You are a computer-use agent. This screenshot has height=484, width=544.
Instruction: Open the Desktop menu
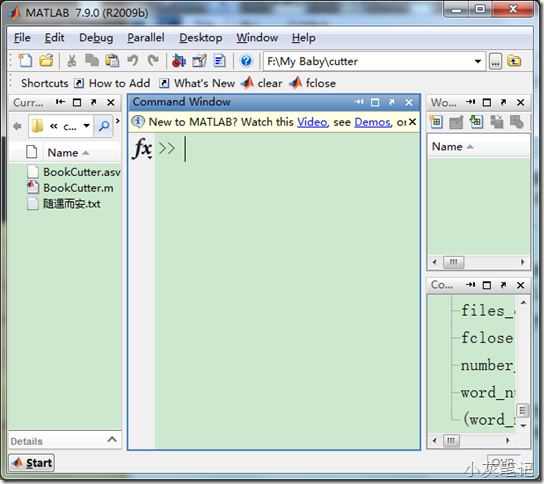pos(201,37)
